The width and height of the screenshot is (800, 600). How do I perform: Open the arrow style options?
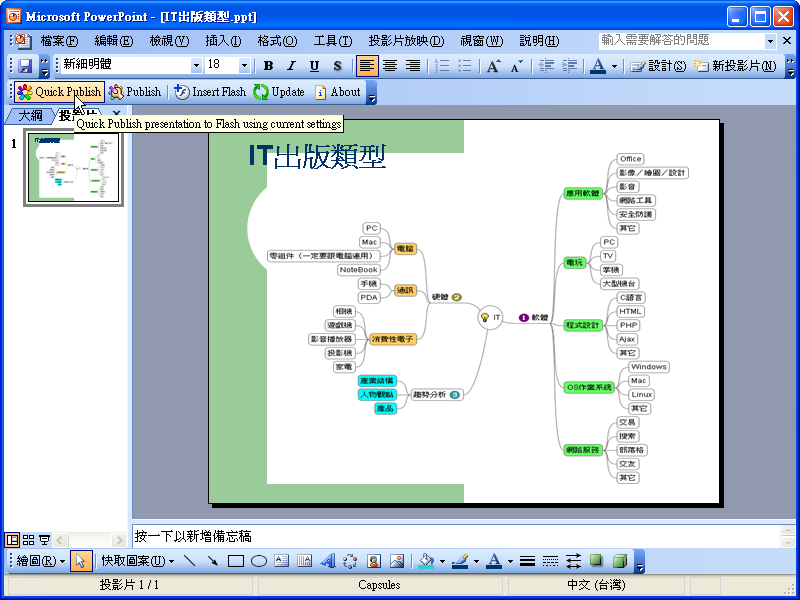[573, 561]
